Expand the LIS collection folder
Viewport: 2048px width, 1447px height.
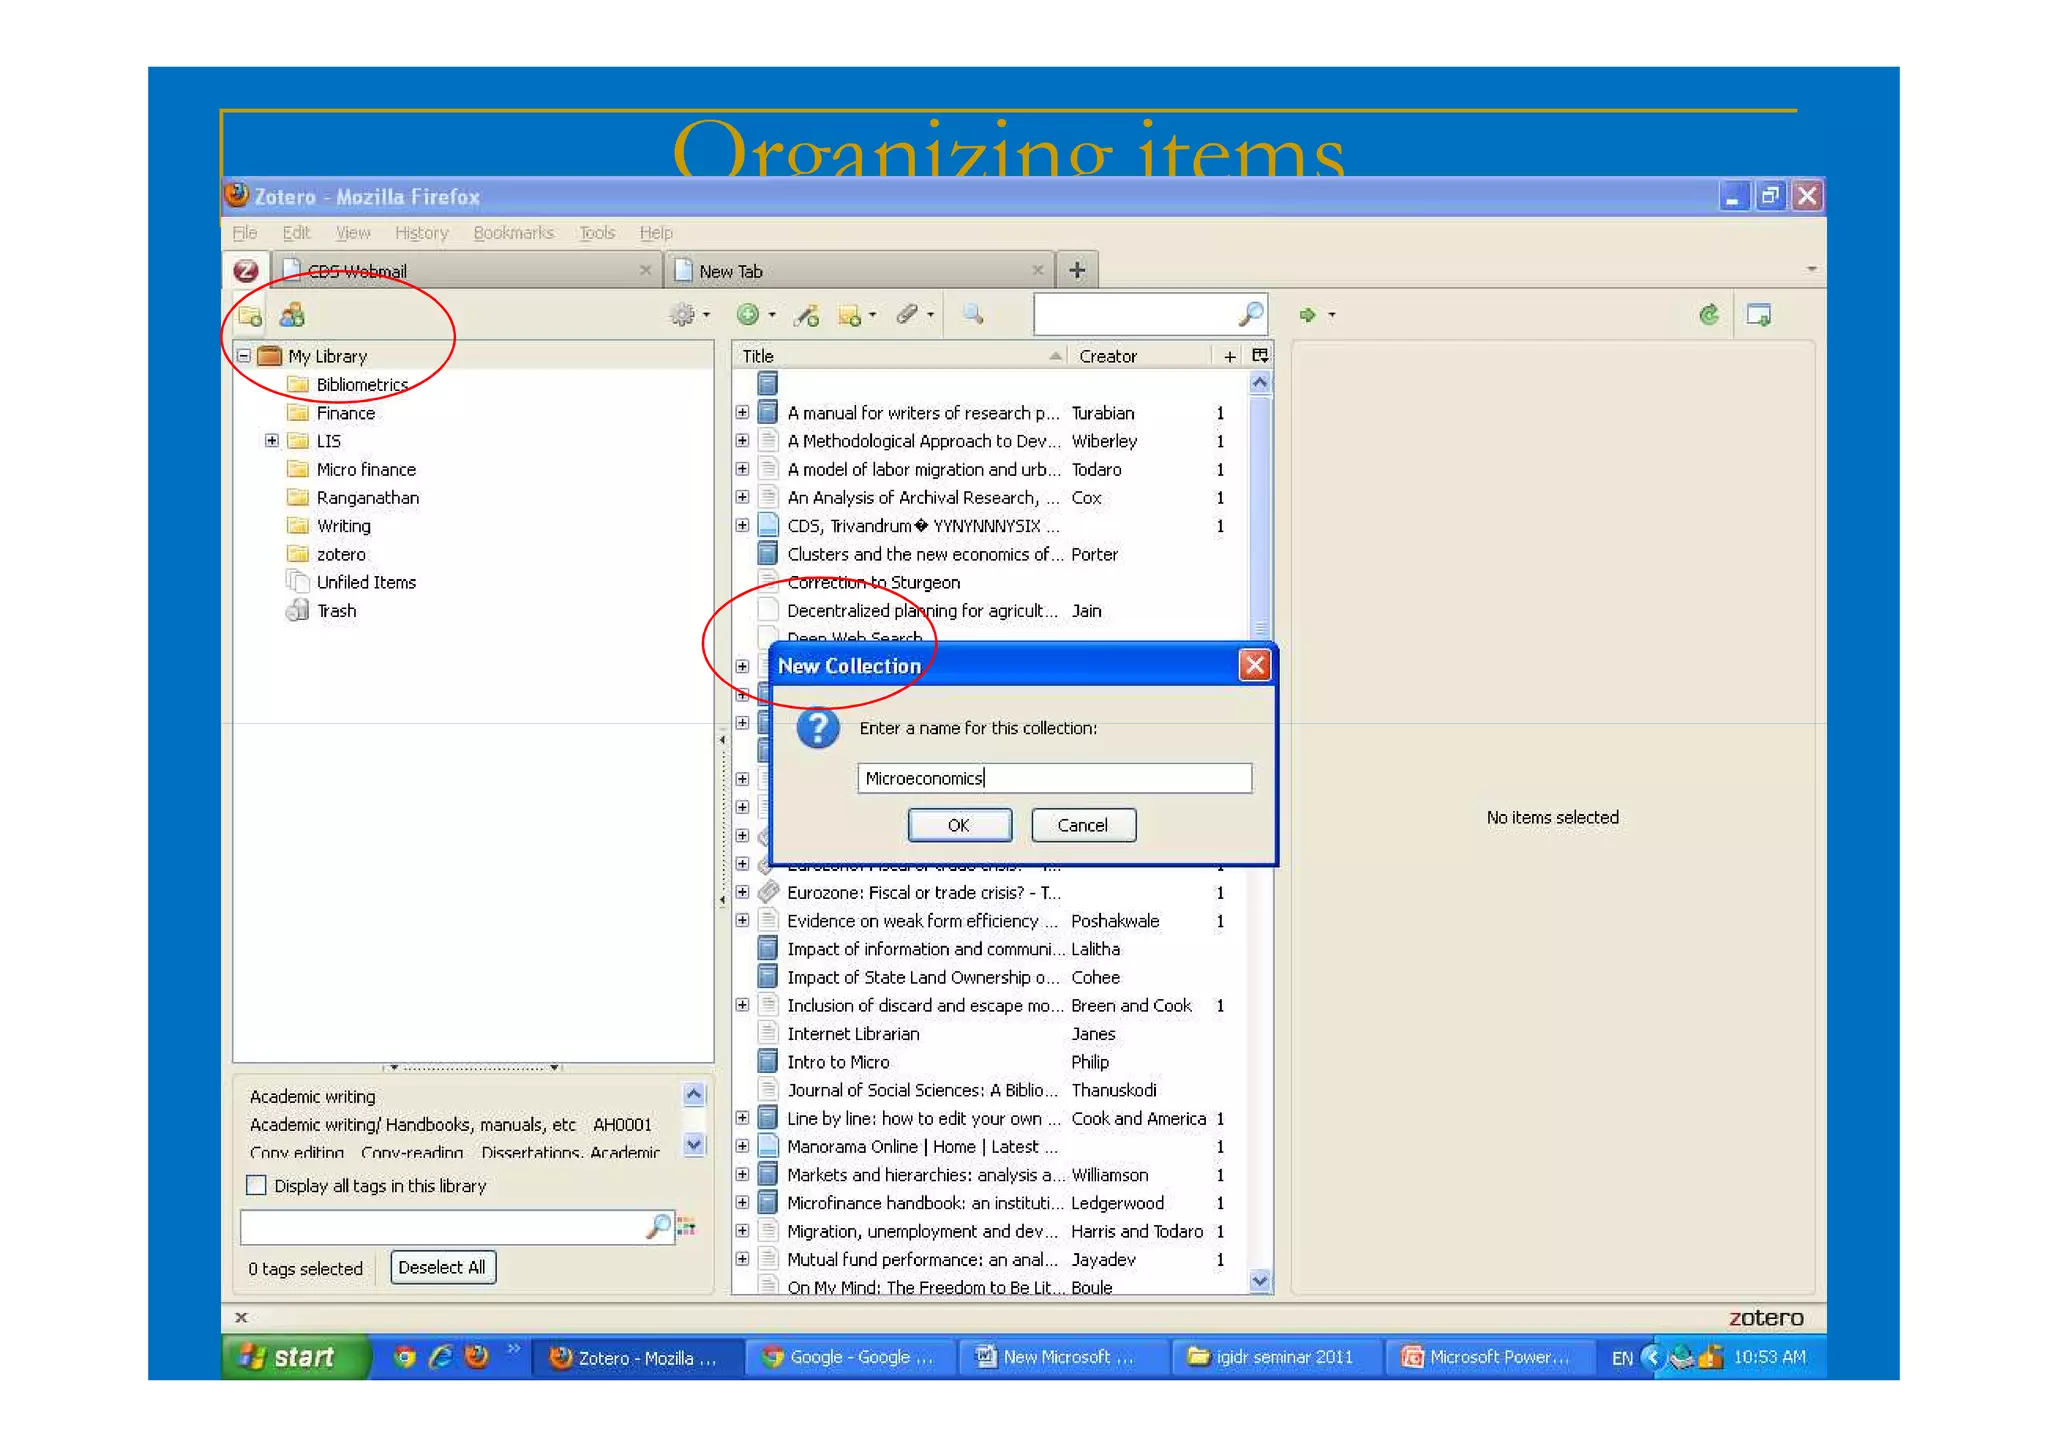tap(271, 441)
